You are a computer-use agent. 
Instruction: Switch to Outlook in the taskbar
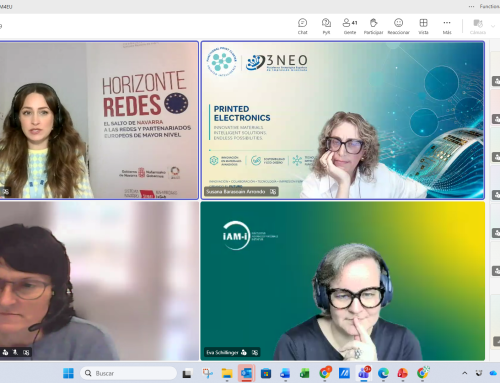coord(246,373)
